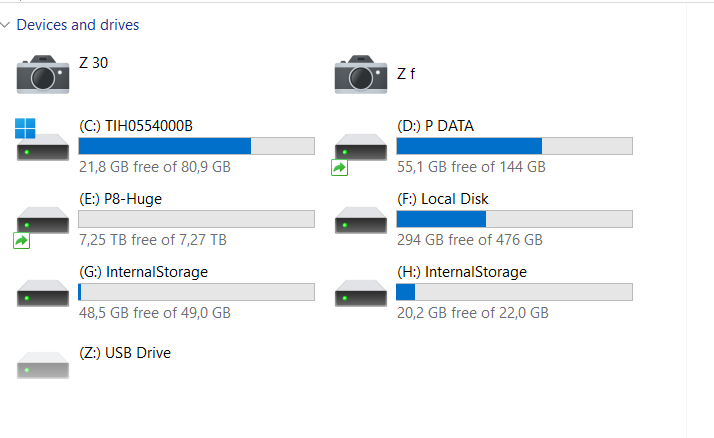Click the (D:) P DATA drive icon
714x438 pixels.
[360, 150]
